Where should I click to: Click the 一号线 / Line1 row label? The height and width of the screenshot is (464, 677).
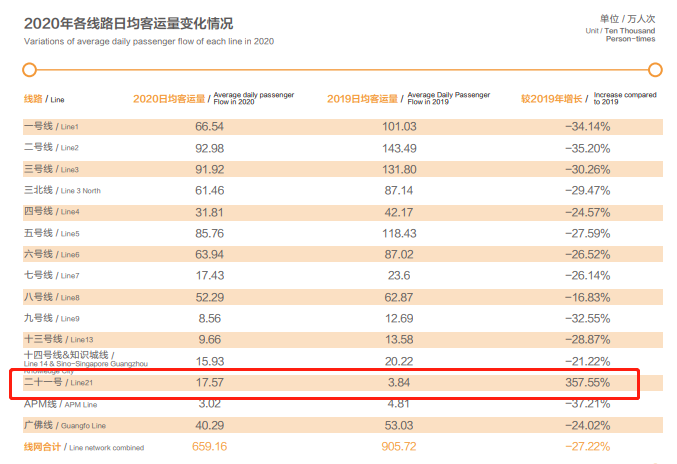coord(51,126)
